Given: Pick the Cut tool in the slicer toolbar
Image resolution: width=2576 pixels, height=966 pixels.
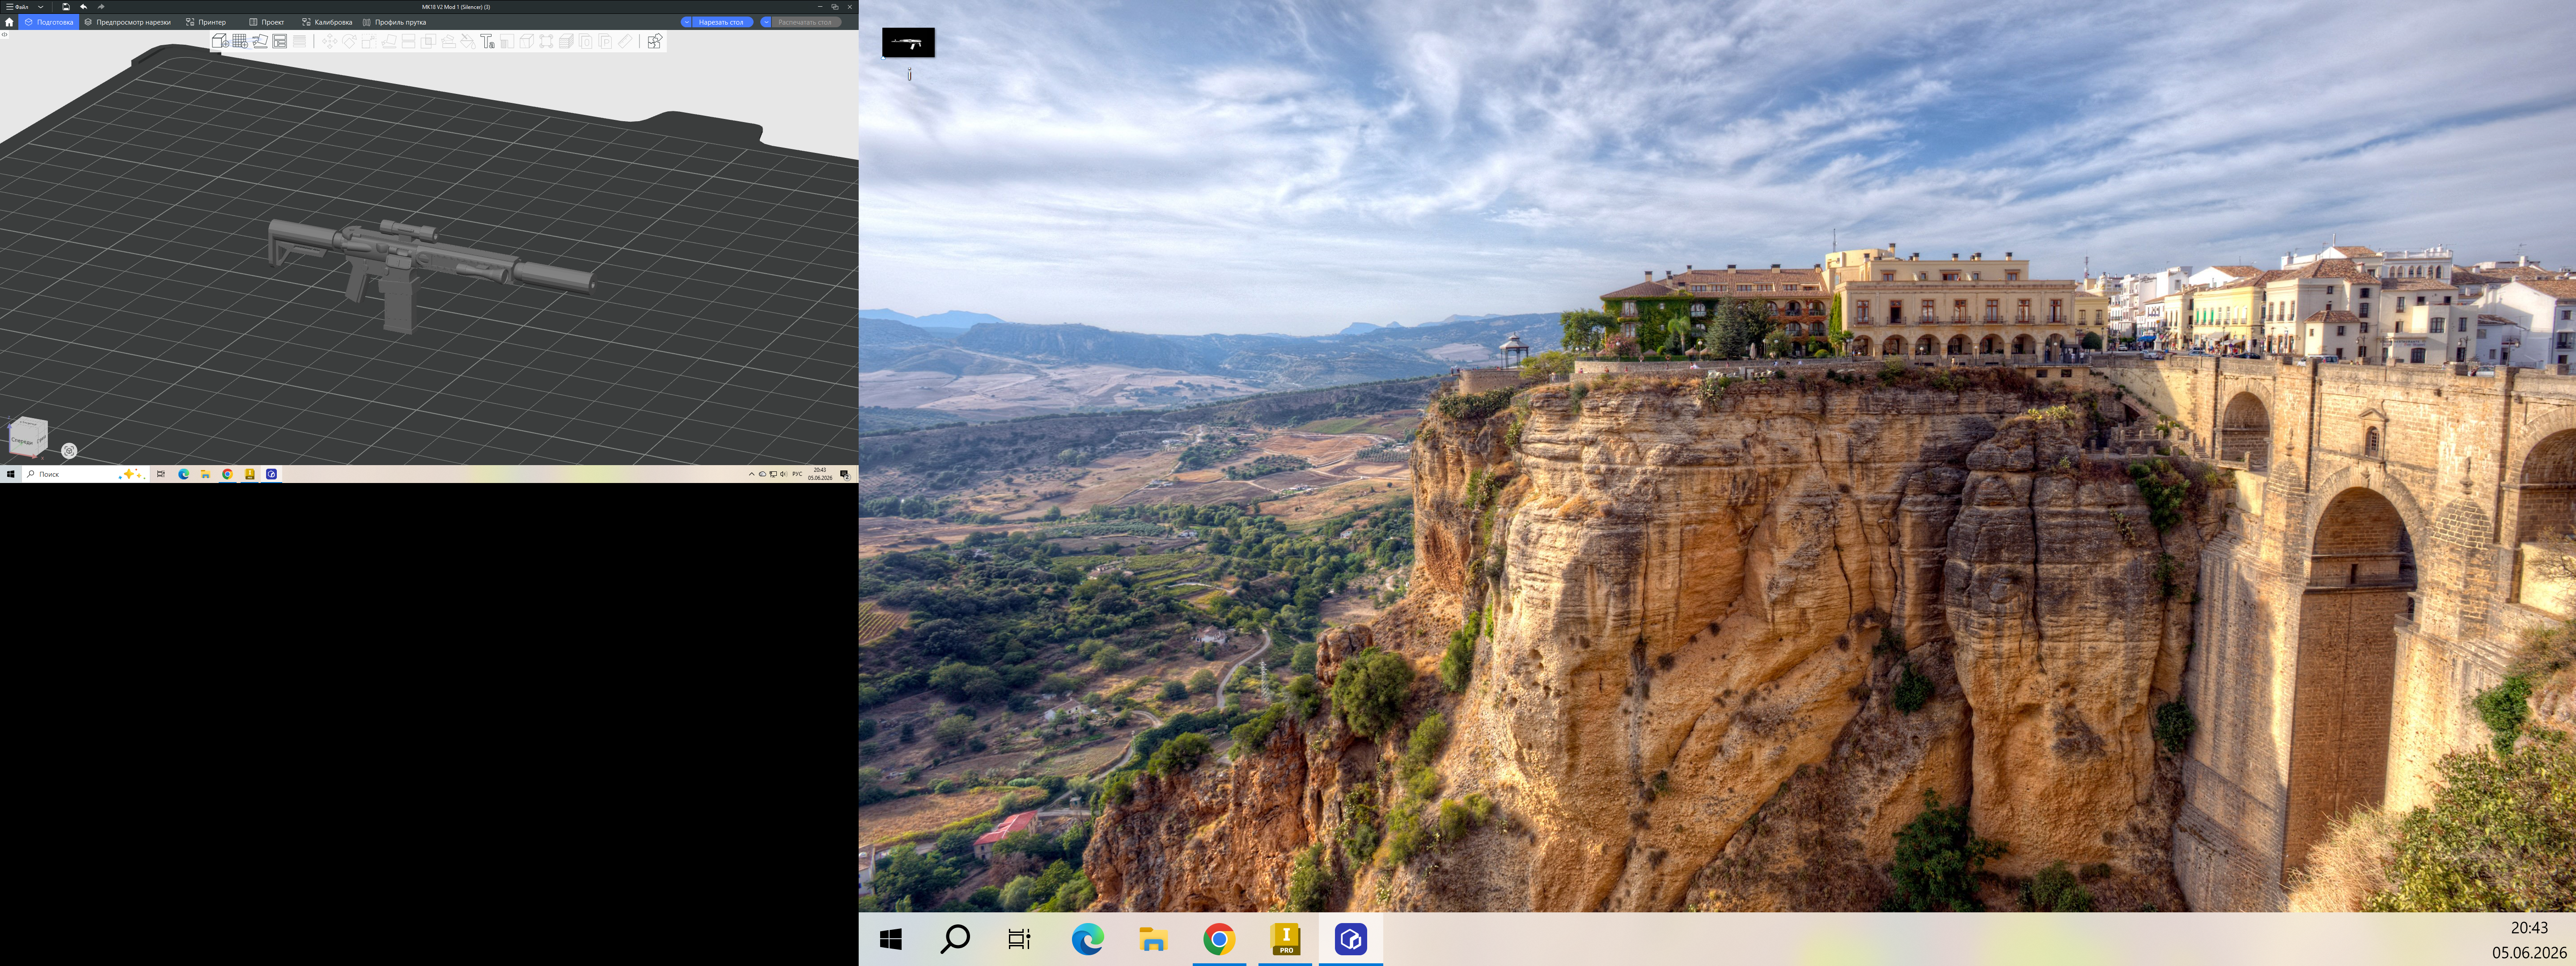Looking at the screenshot, I should tap(409, 41).
